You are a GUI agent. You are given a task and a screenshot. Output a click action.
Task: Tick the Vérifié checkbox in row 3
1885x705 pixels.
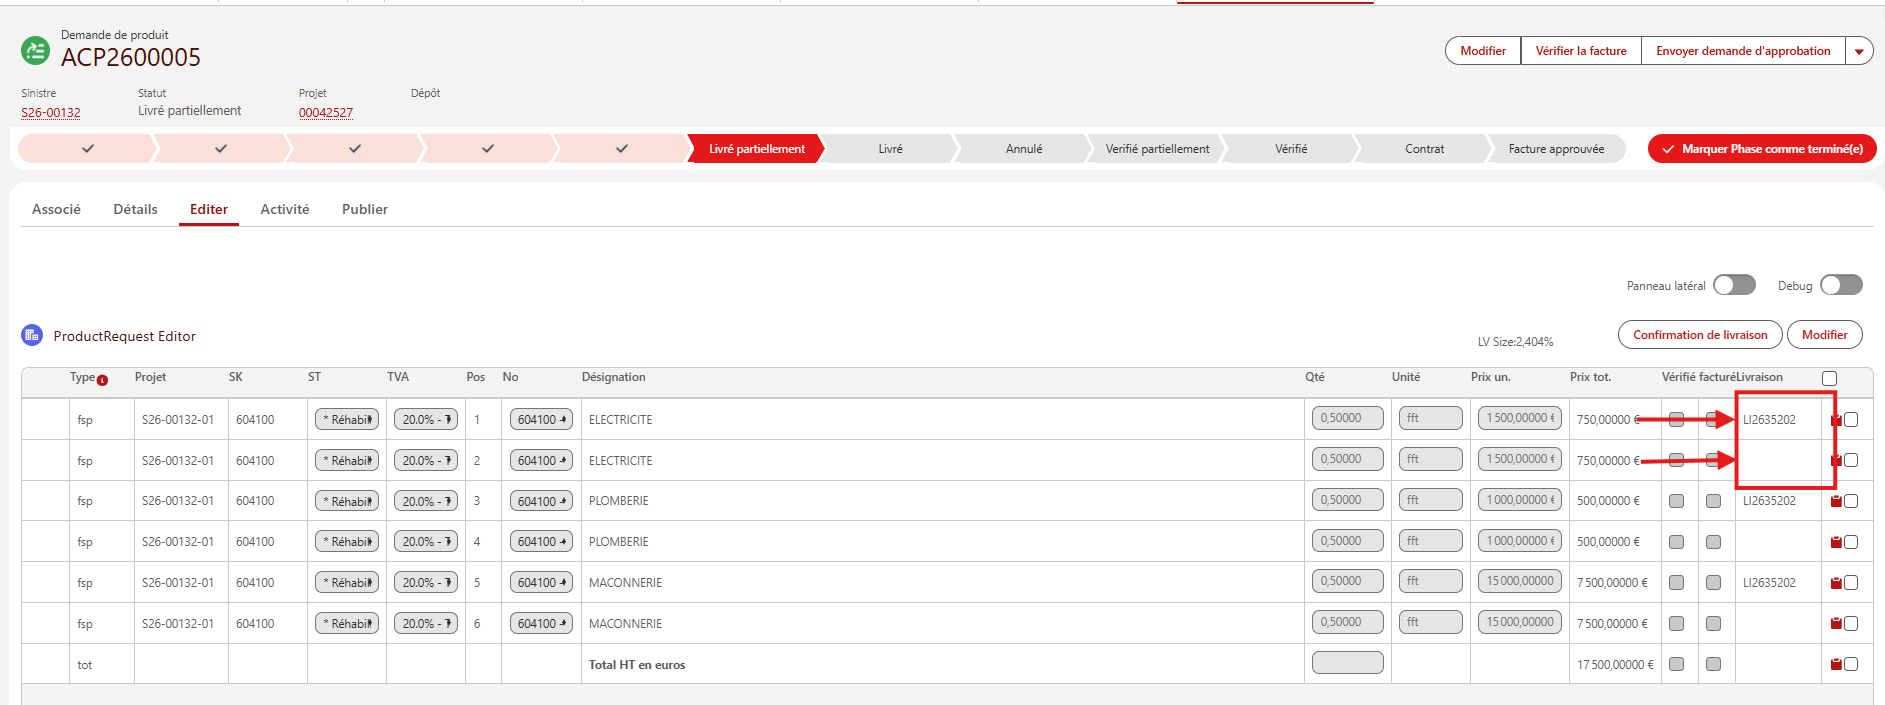[x=1677, y=501]
